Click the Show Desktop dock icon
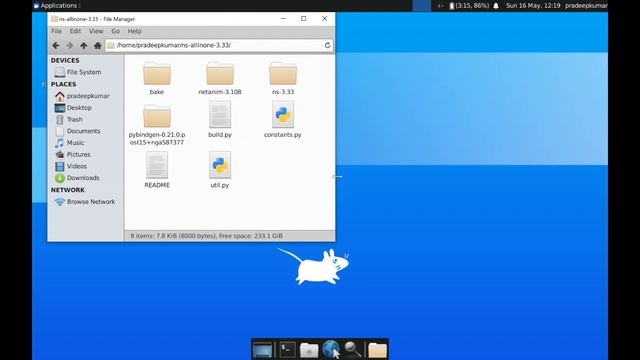This screenshot has height=360, width=640. (262, 350)
